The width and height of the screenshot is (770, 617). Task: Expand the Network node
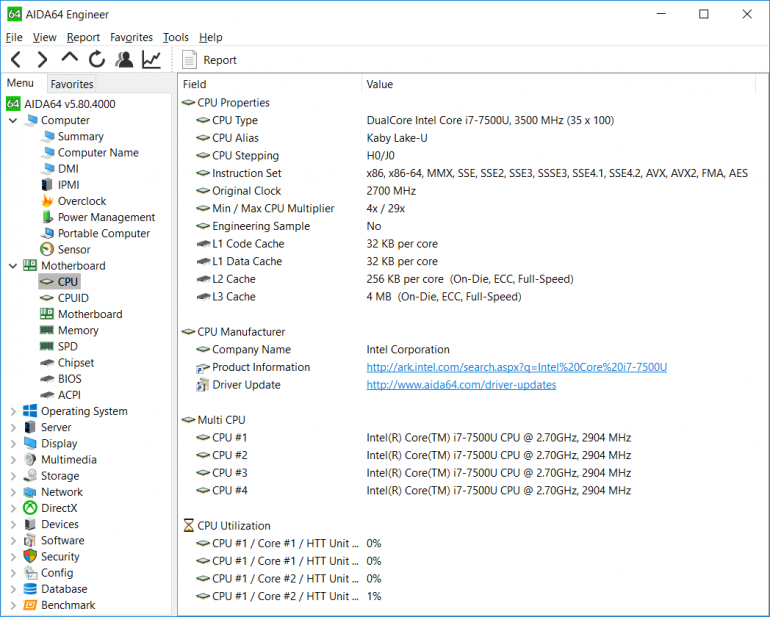[x=13, y=492]
